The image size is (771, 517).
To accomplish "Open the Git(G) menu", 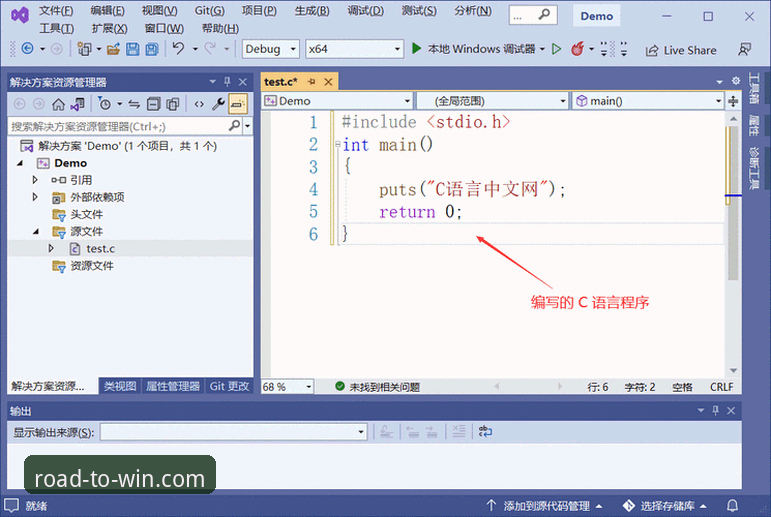I will 209,10.
